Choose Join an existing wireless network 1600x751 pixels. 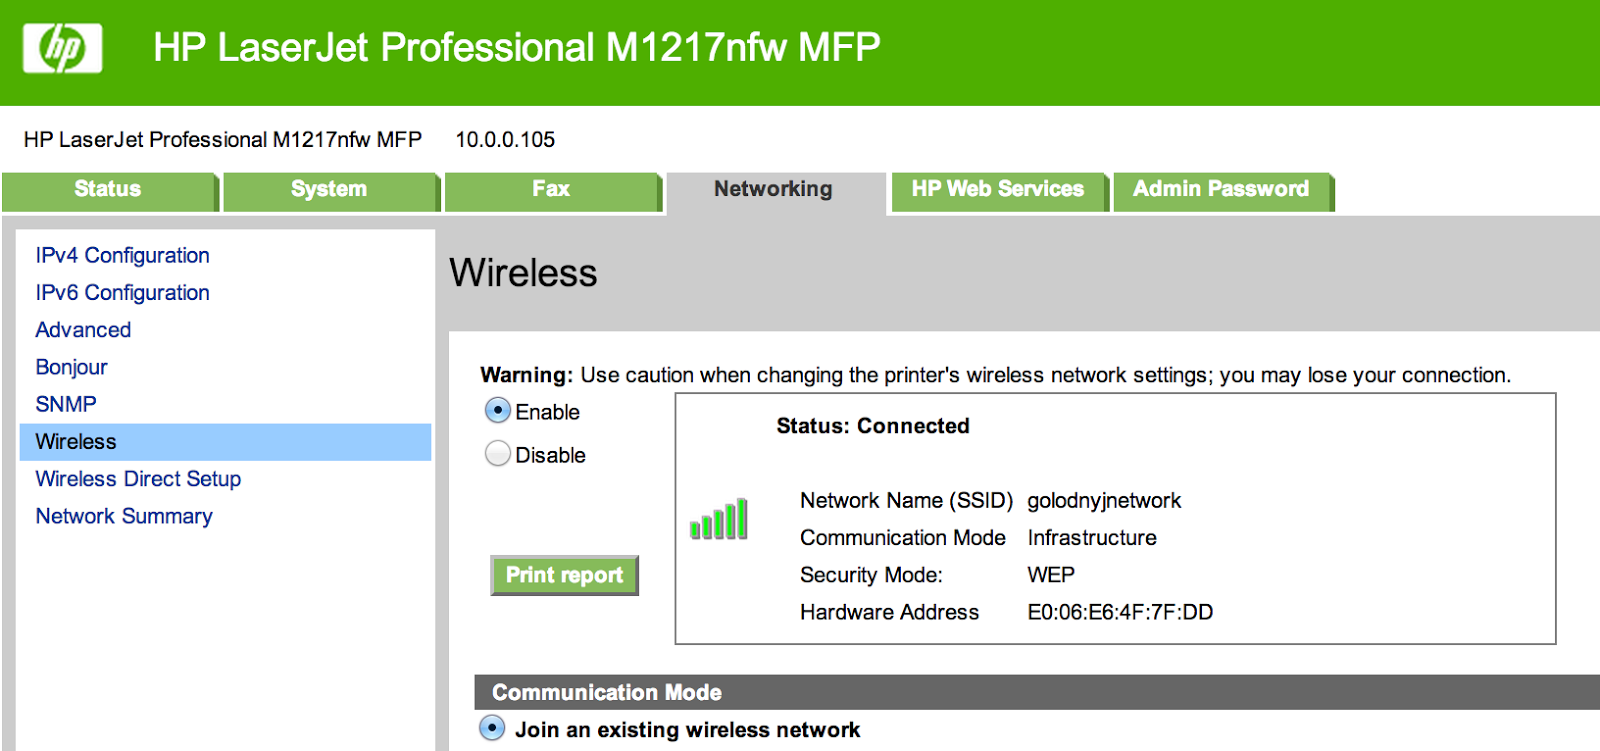[x=492, y=728]
